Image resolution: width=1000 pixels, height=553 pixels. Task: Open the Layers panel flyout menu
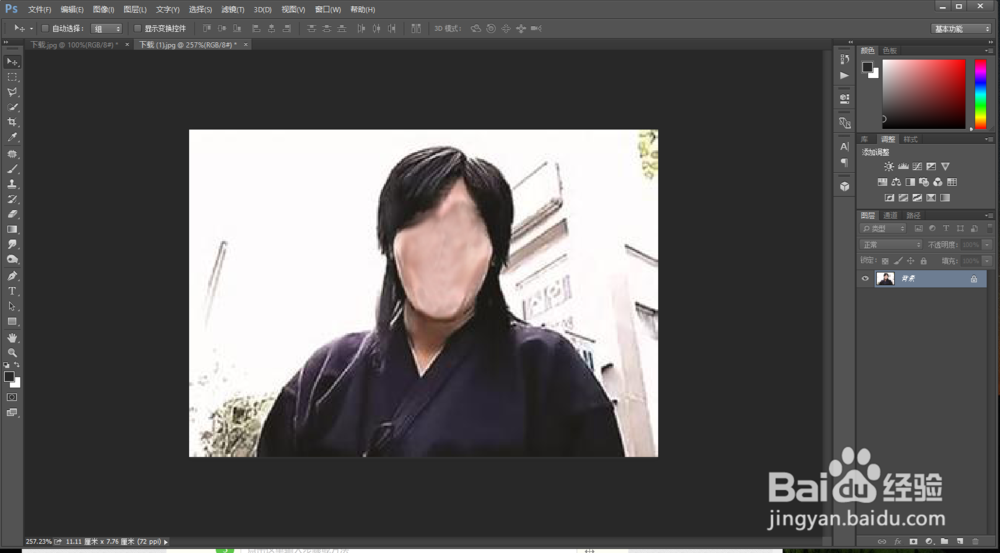click(989, 216)
